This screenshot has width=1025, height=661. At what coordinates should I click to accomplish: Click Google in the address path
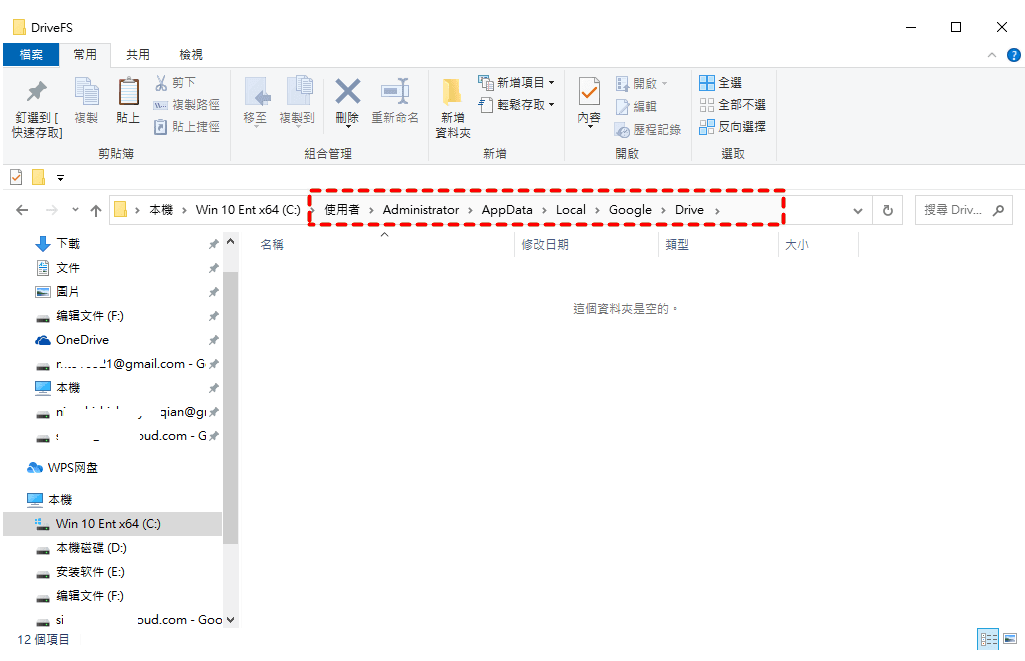[630, 210]
